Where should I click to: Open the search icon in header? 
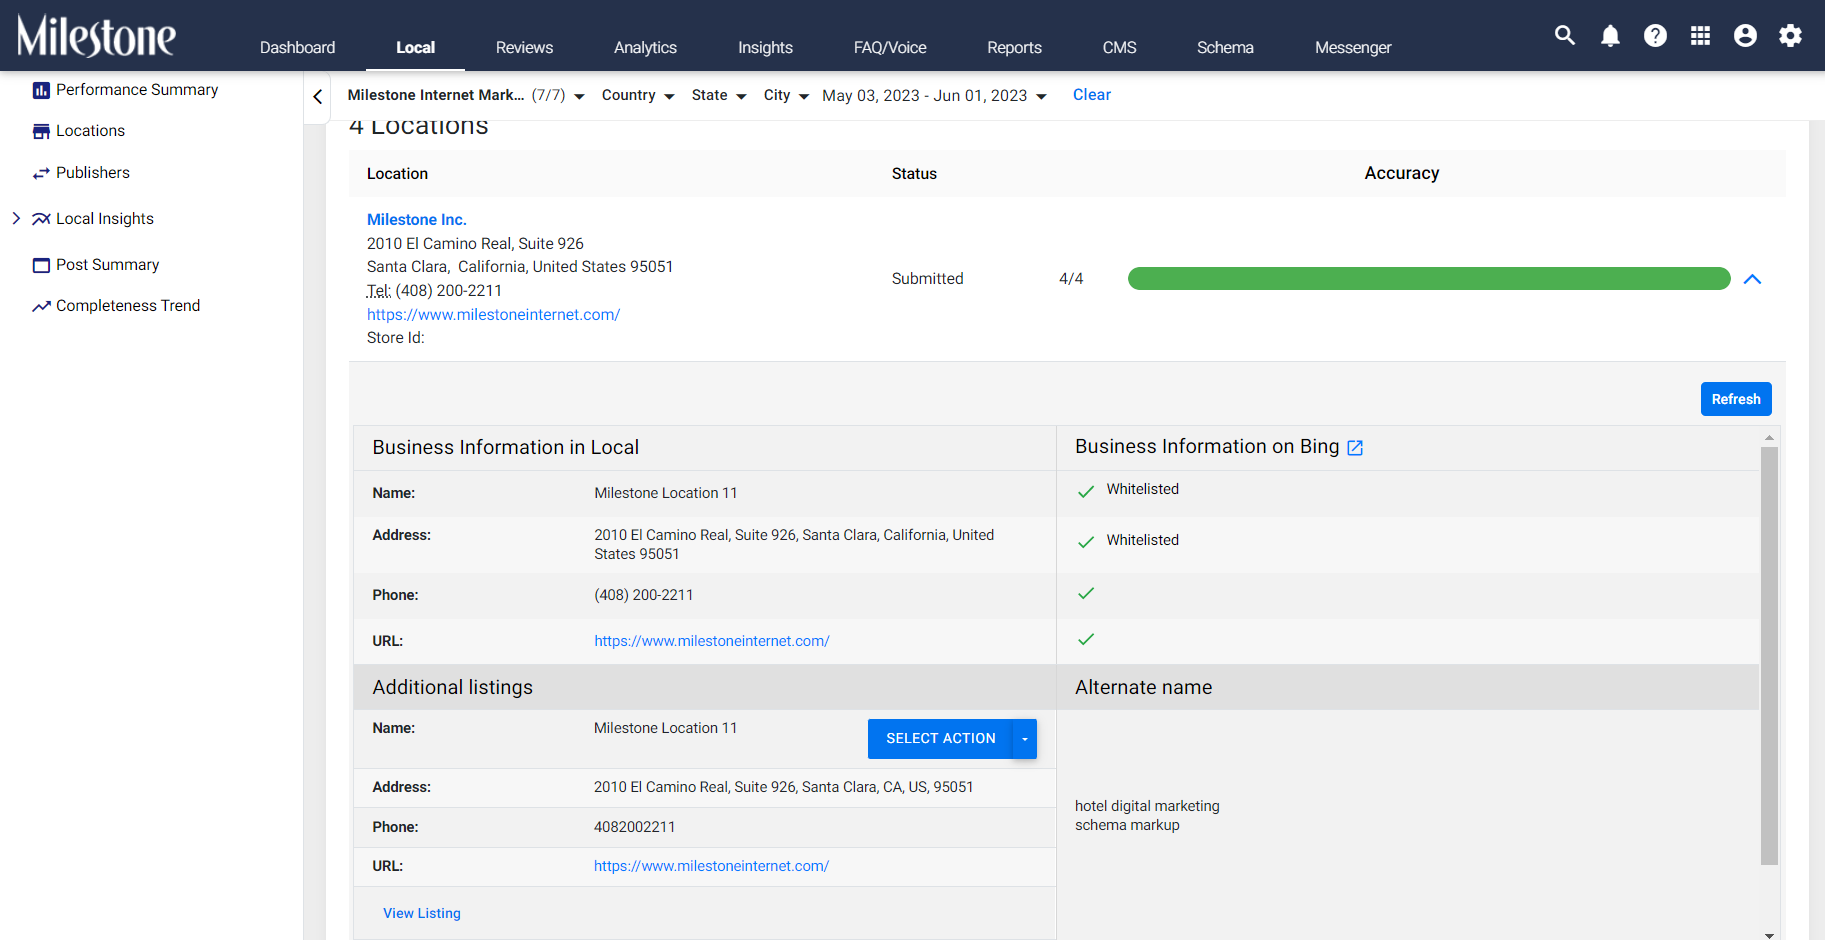coord(1565,36)
